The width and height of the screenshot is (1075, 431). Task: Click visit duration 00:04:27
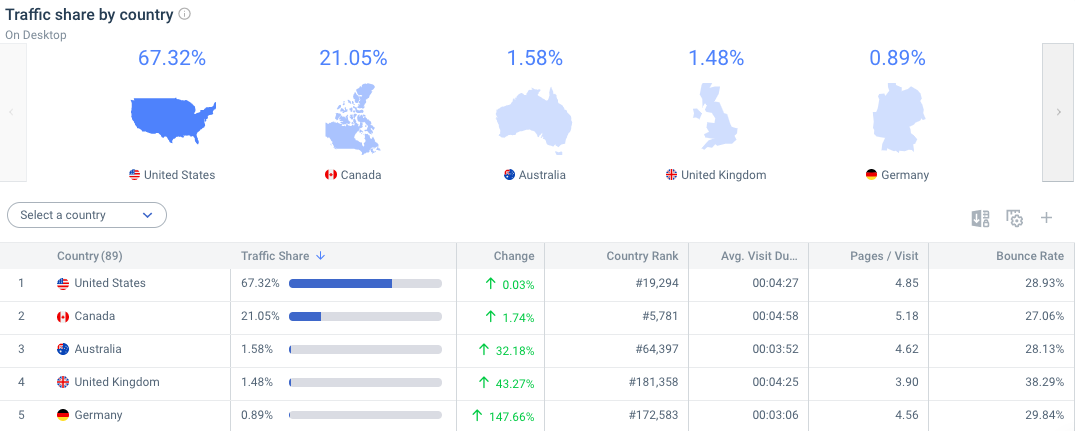775,283
